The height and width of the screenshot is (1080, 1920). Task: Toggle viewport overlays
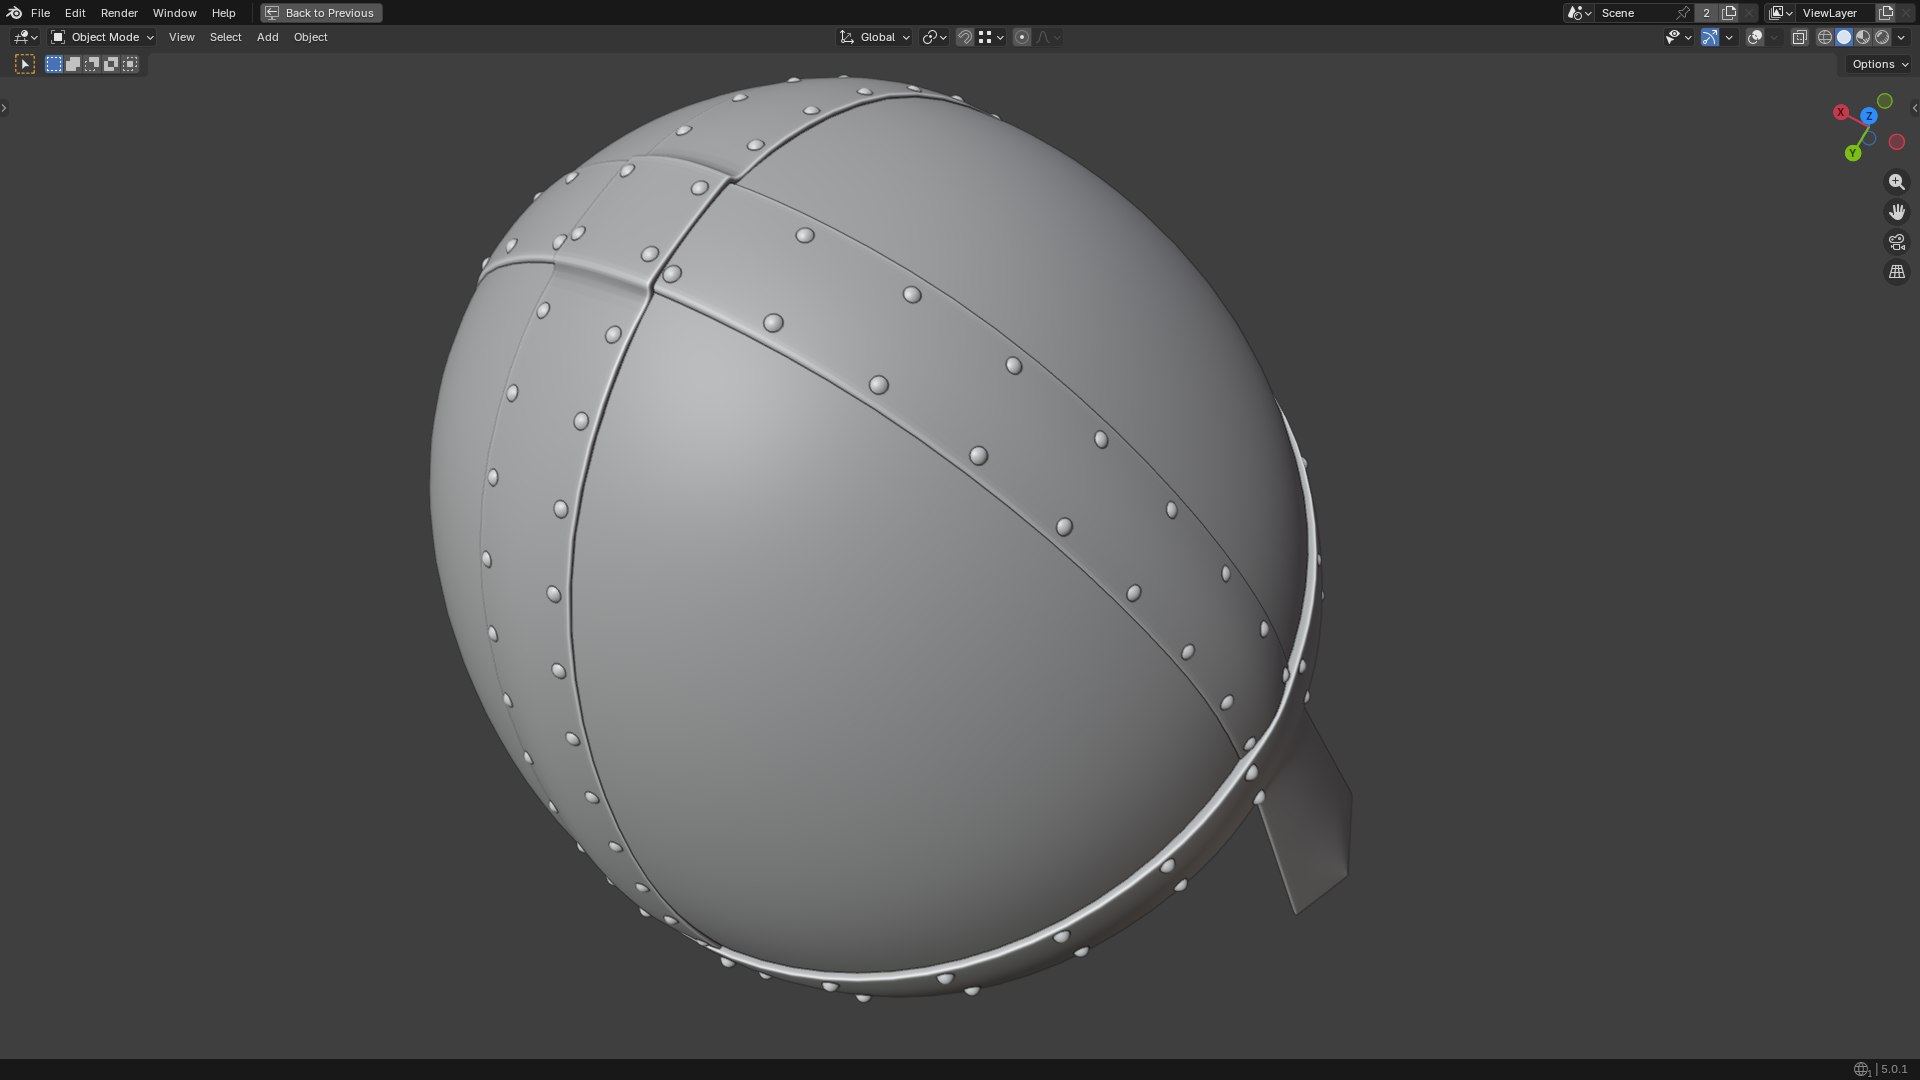click(1755, 37)
